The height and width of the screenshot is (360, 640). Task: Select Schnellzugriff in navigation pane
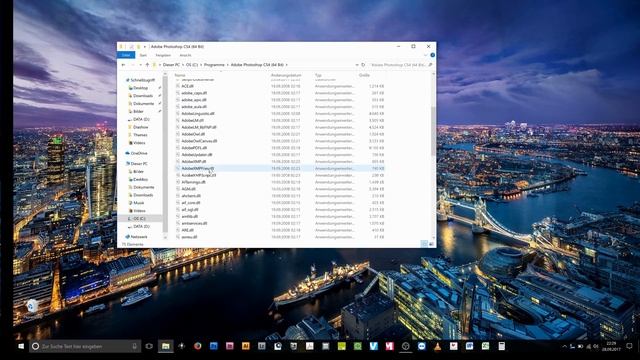click(142, 80)
